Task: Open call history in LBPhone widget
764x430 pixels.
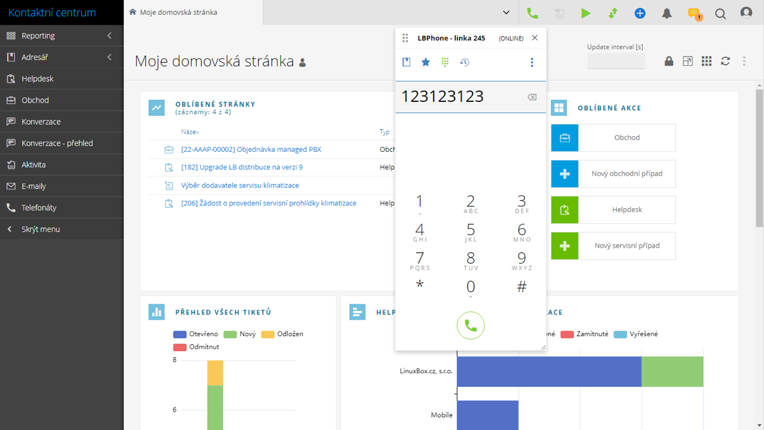Action: coord(464,62)
